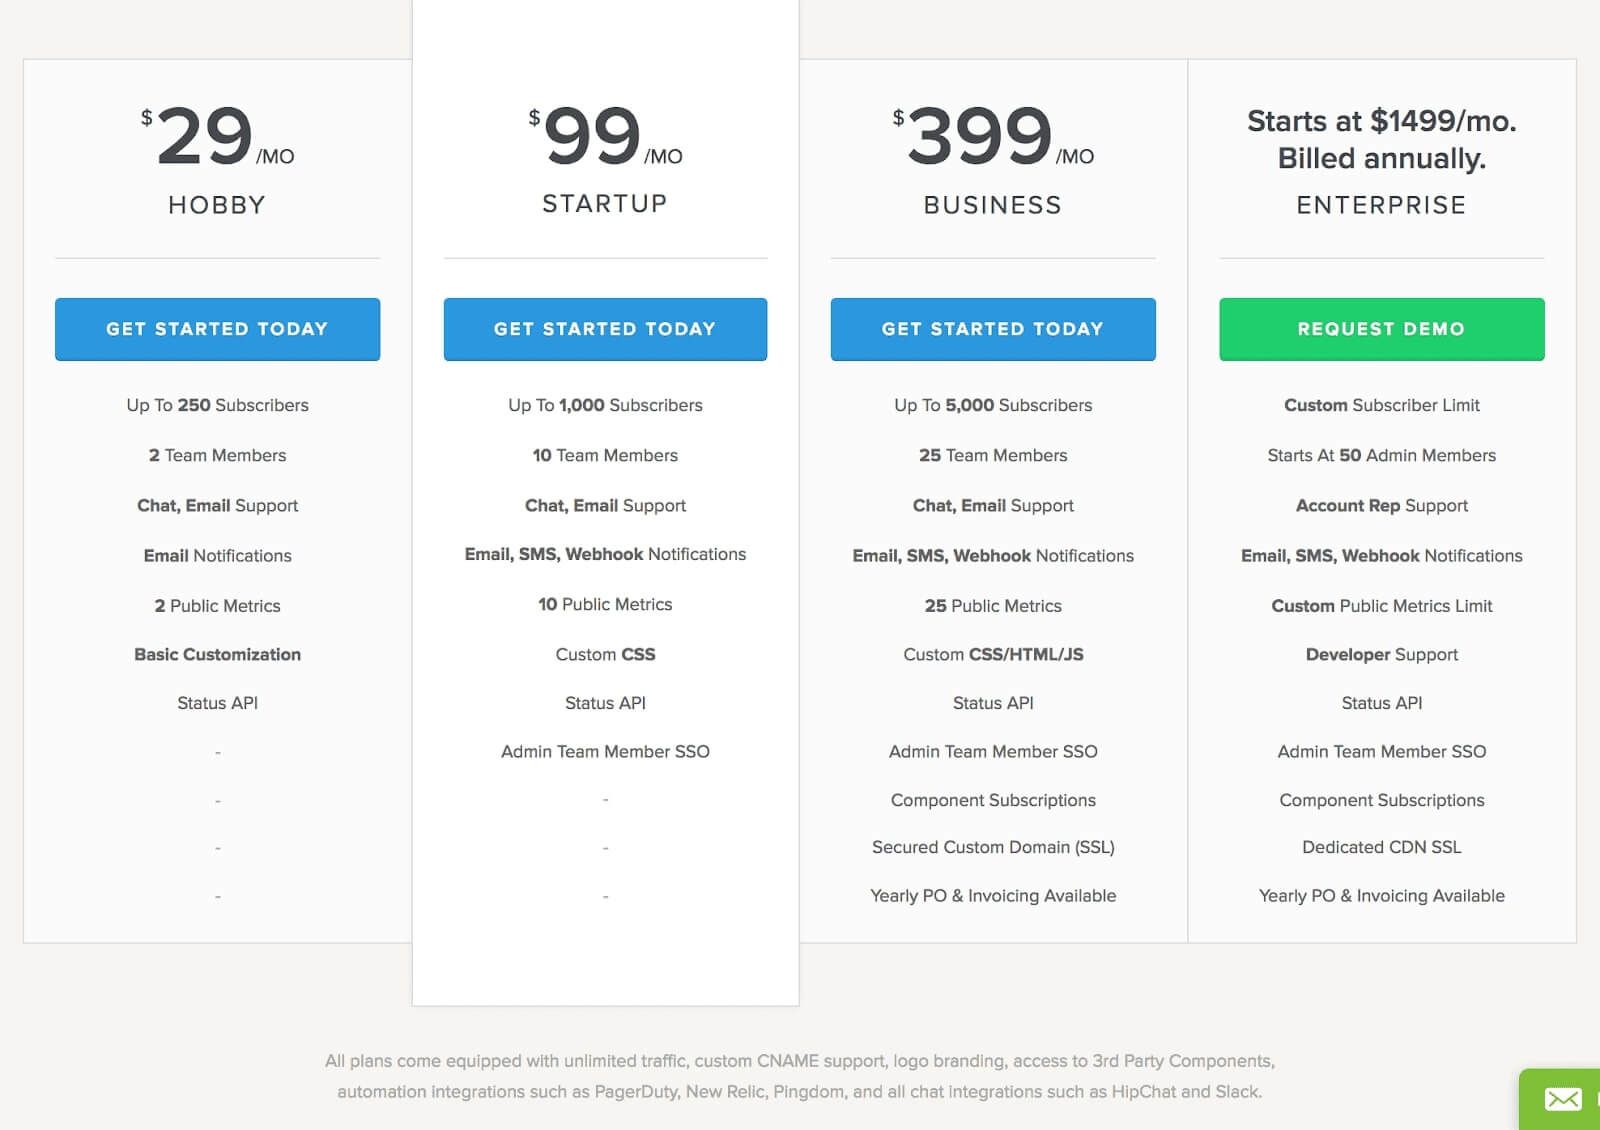Click the green Request Demo button
The image size is (1600, 1130).
coord(1381,329)
